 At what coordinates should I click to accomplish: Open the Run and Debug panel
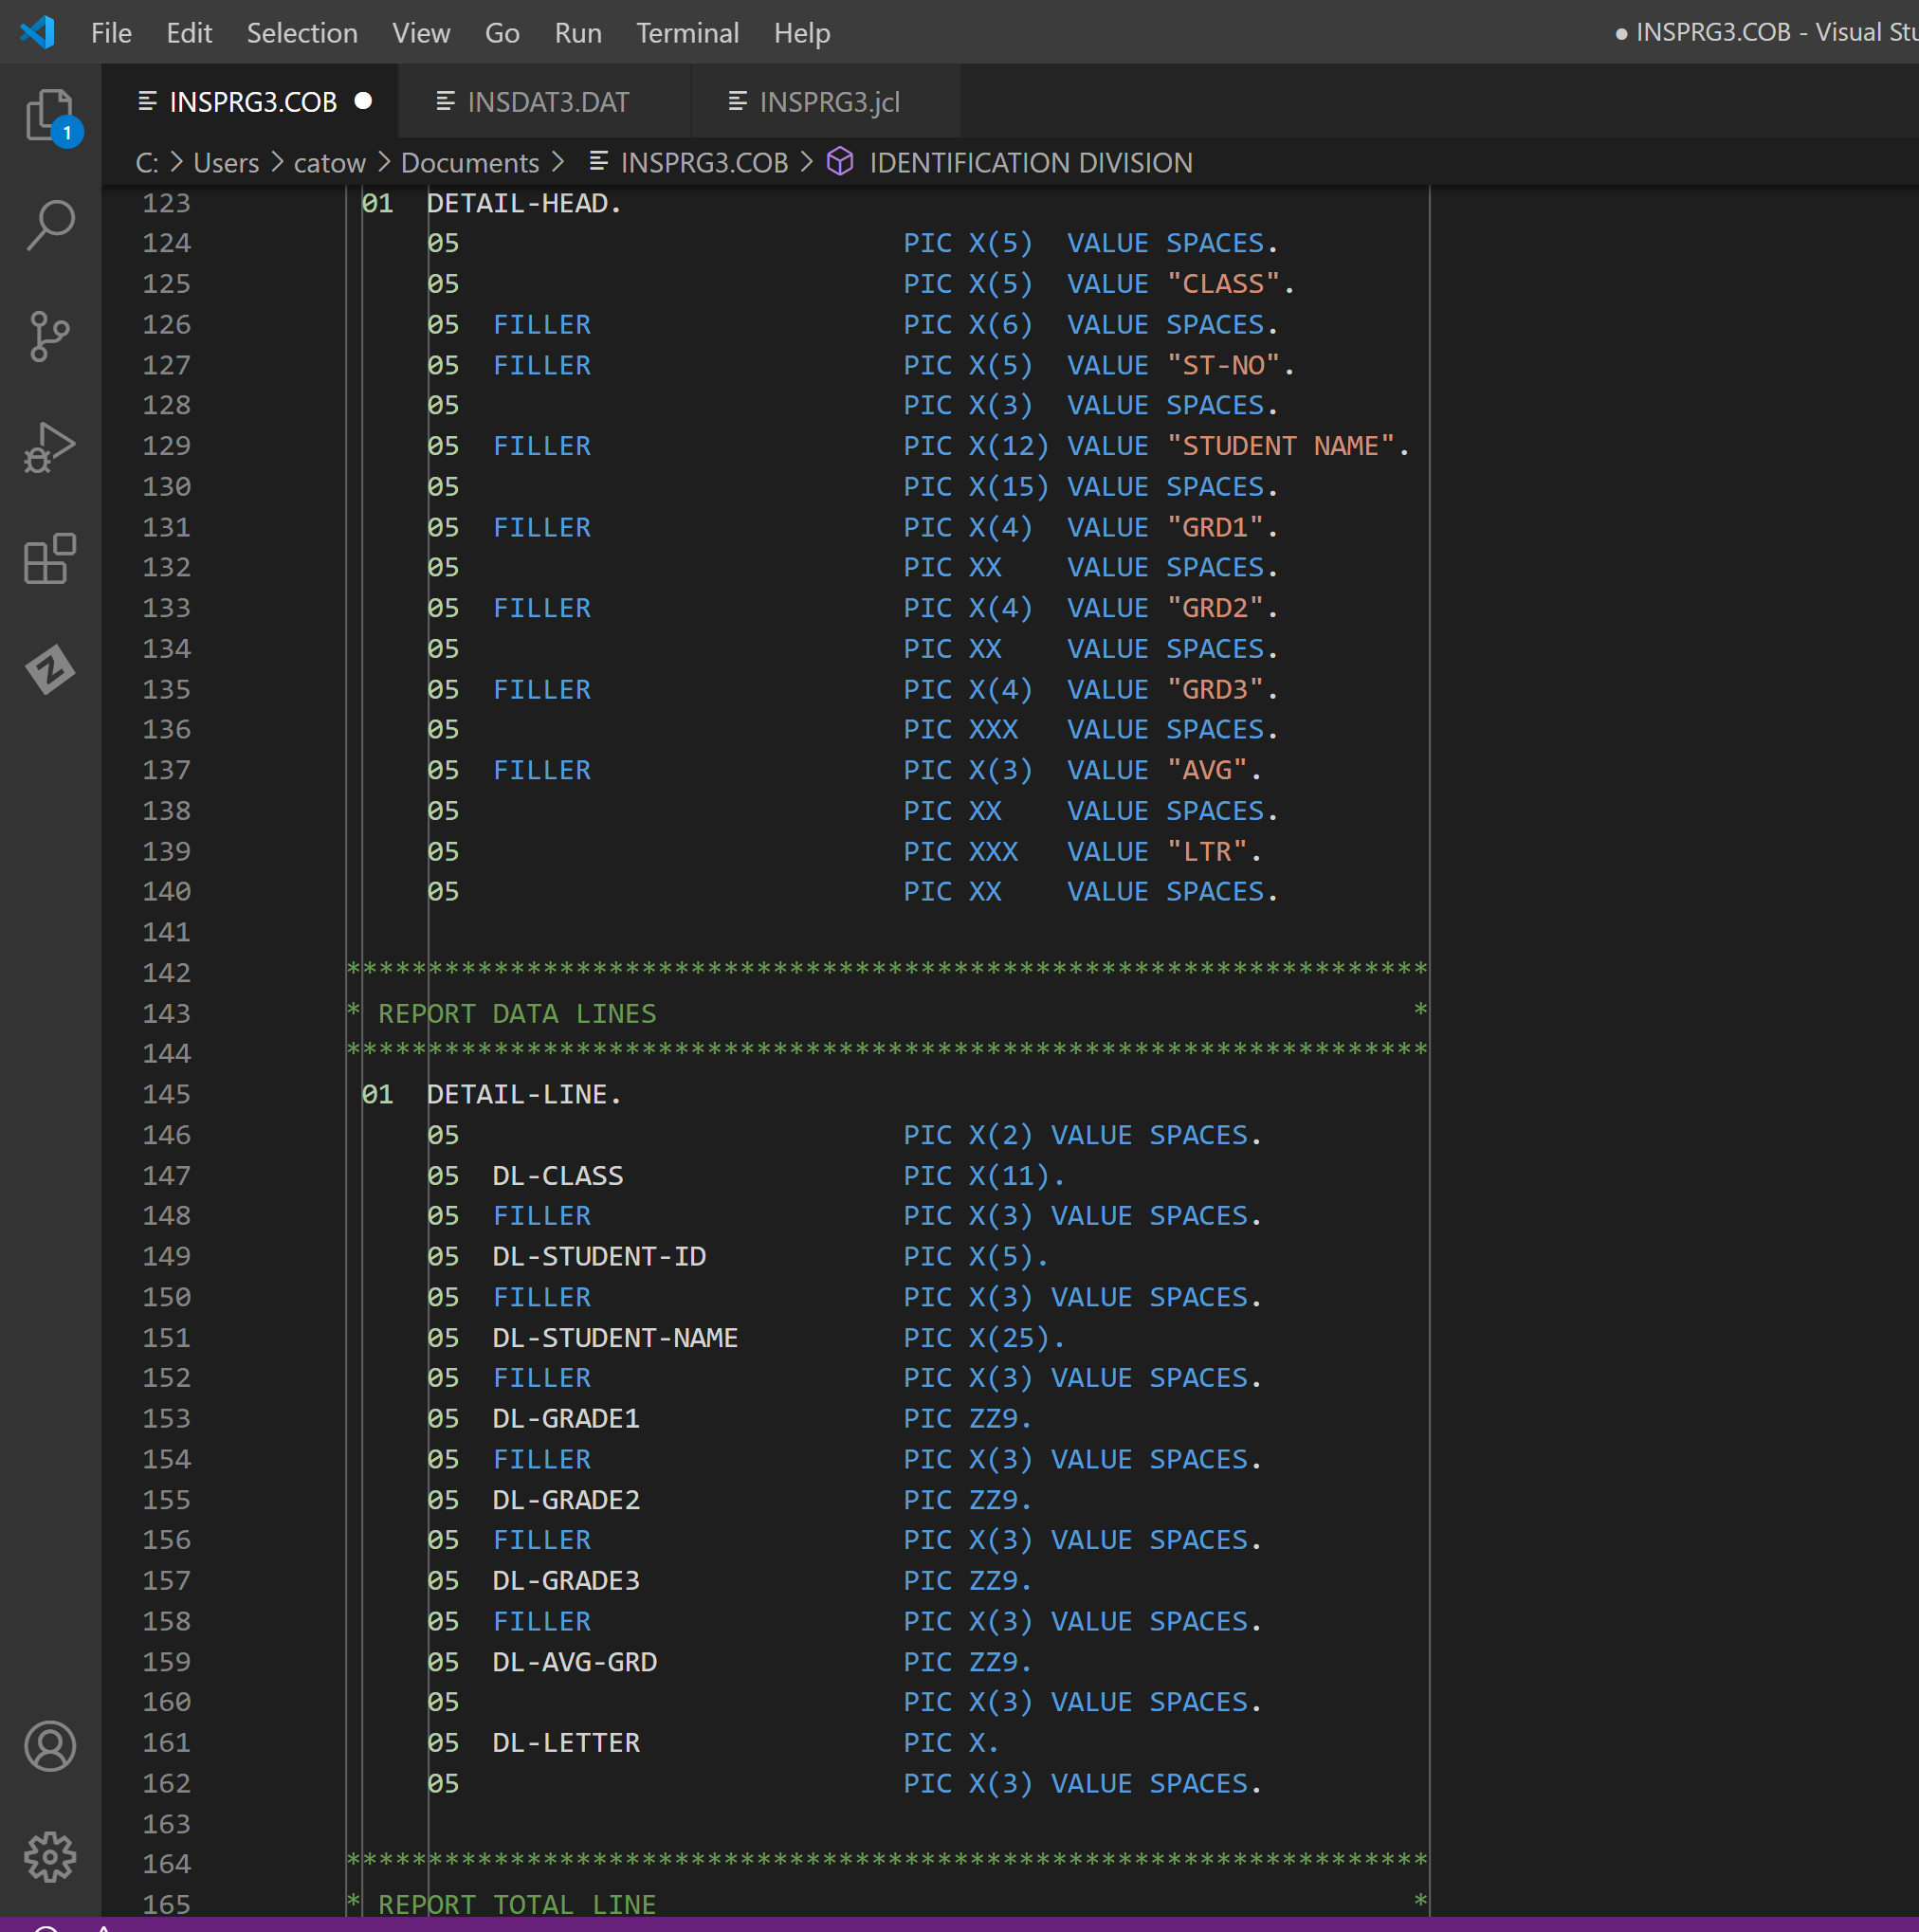pos(50,447)
